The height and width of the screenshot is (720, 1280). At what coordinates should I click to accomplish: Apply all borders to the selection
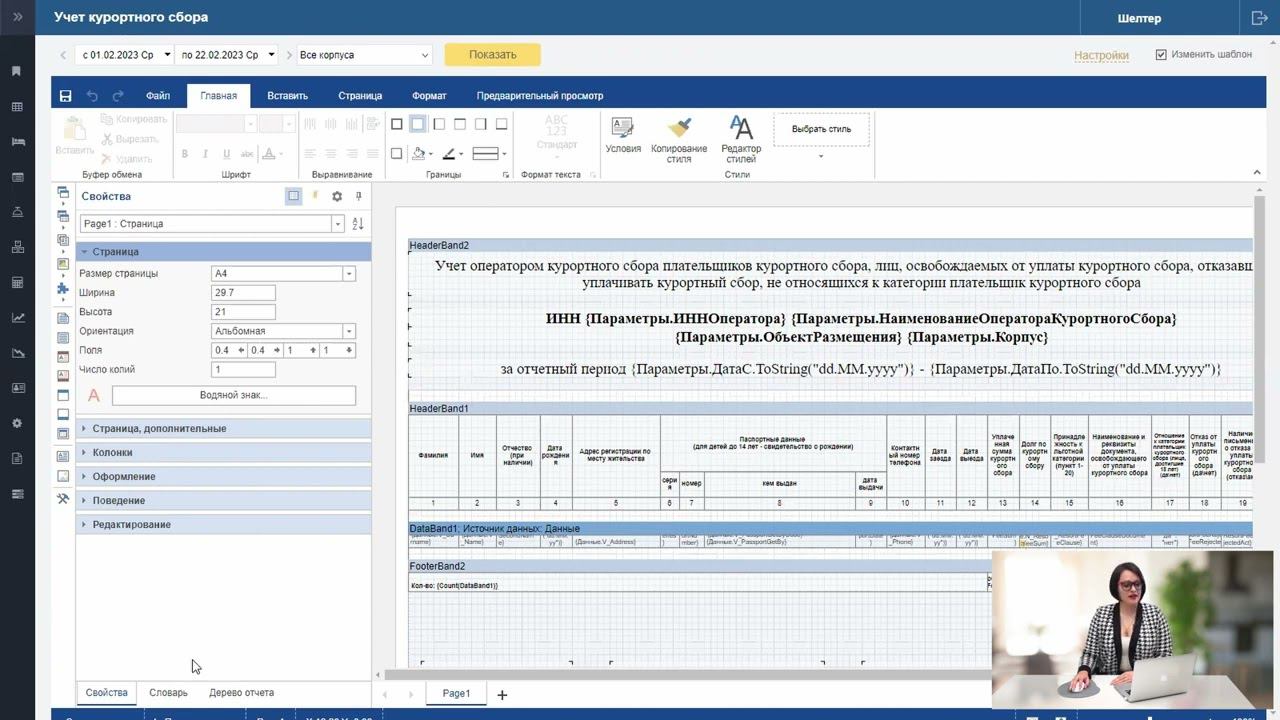pos(397,124)
